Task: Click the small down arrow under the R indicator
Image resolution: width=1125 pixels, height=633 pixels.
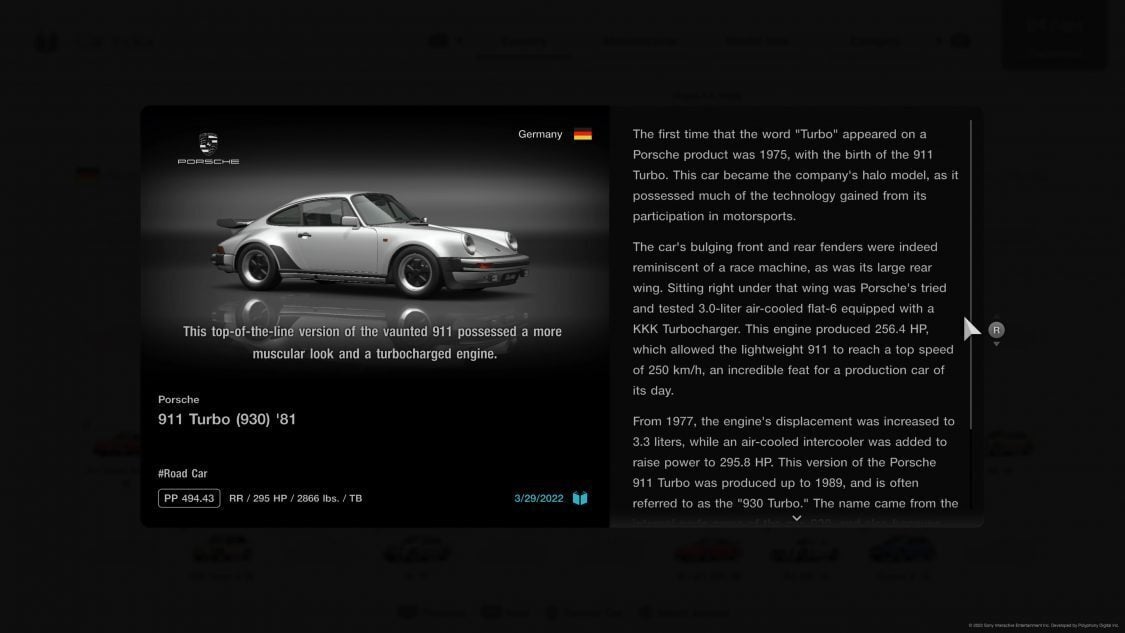Action: click(x=995, y=343)
